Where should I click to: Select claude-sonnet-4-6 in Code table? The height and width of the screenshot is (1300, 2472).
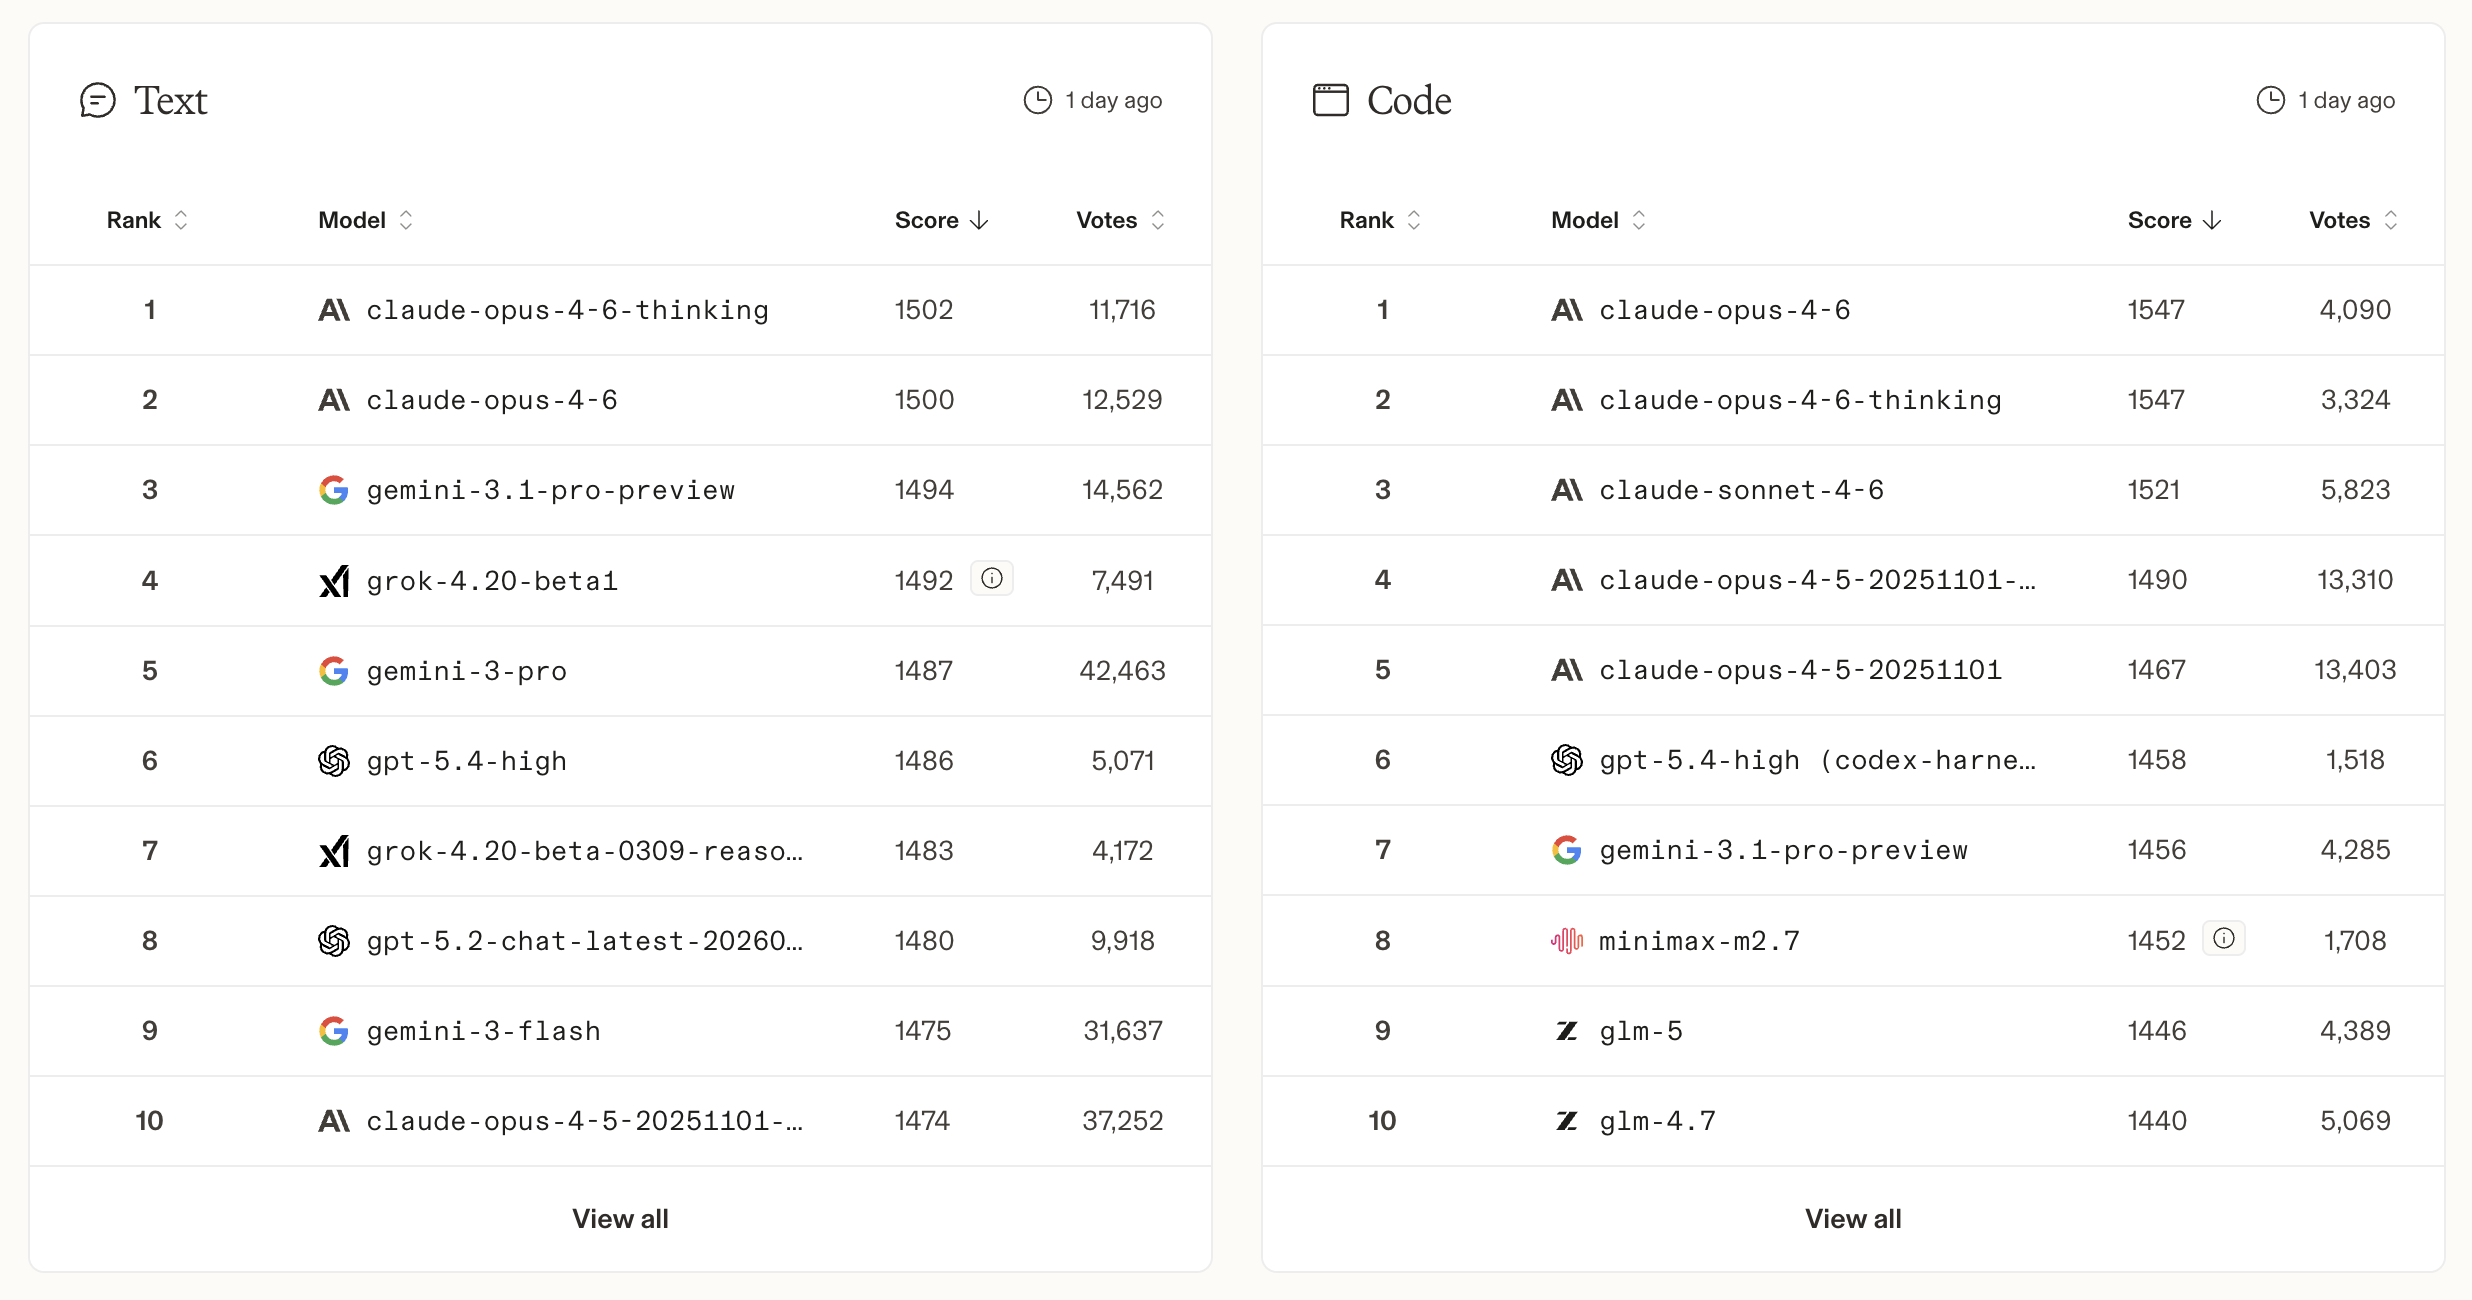[1741, 490]
